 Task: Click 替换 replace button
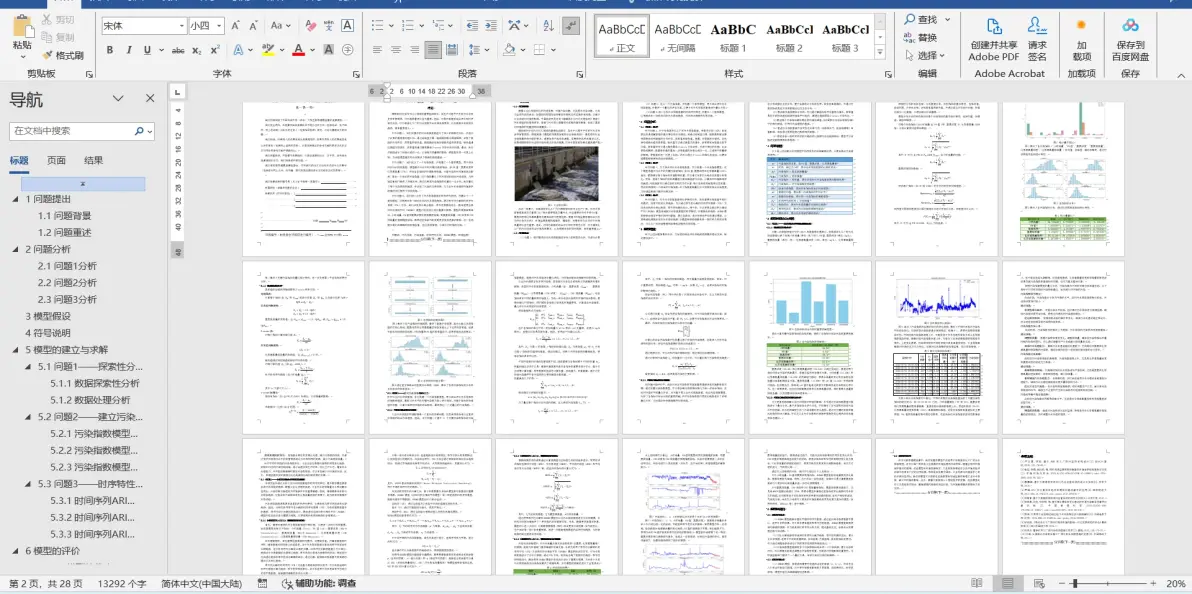(921, 37)
